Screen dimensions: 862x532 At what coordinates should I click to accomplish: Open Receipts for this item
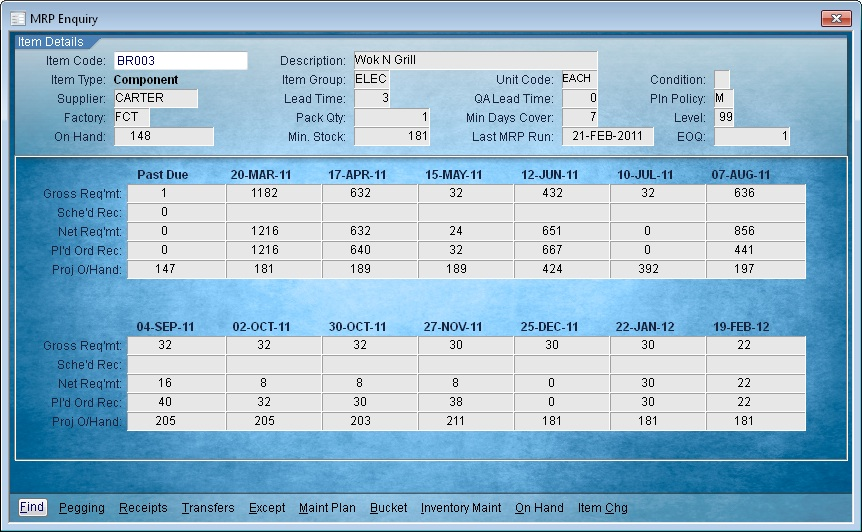point(143,508)
